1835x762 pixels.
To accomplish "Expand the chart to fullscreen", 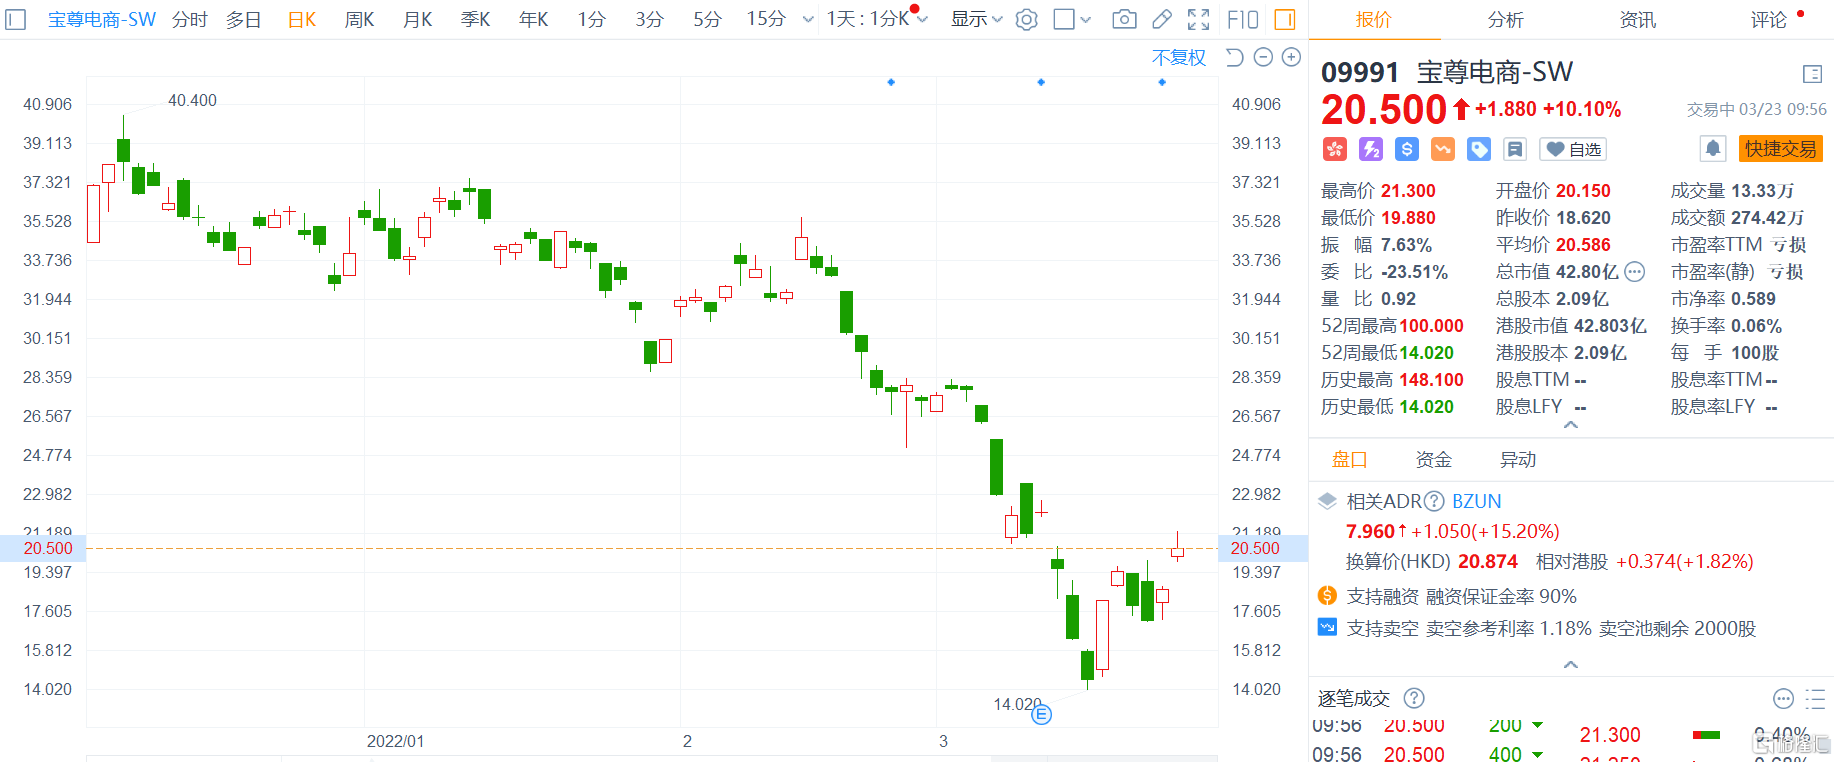I will (x=1198, y=19).
